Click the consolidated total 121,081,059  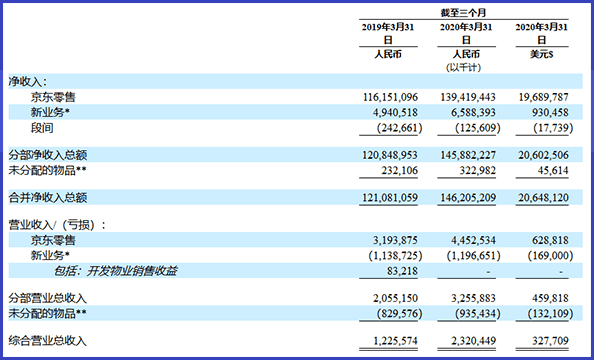[390, 197]
